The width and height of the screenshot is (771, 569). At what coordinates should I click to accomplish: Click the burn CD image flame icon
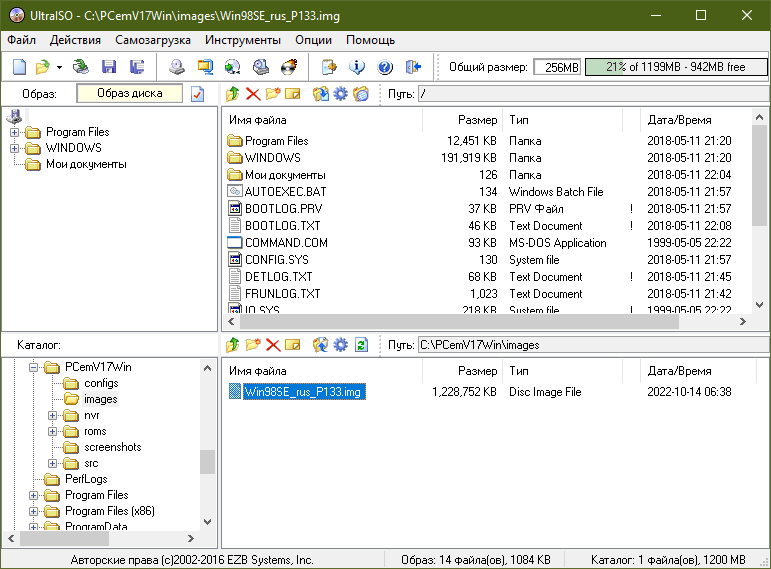[x=288, y=67]
